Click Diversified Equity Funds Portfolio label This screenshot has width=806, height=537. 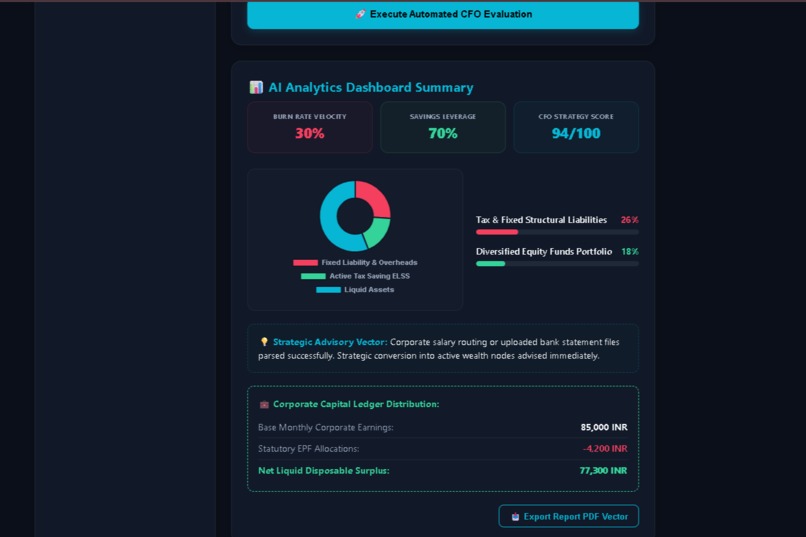[x=544, y=252]
